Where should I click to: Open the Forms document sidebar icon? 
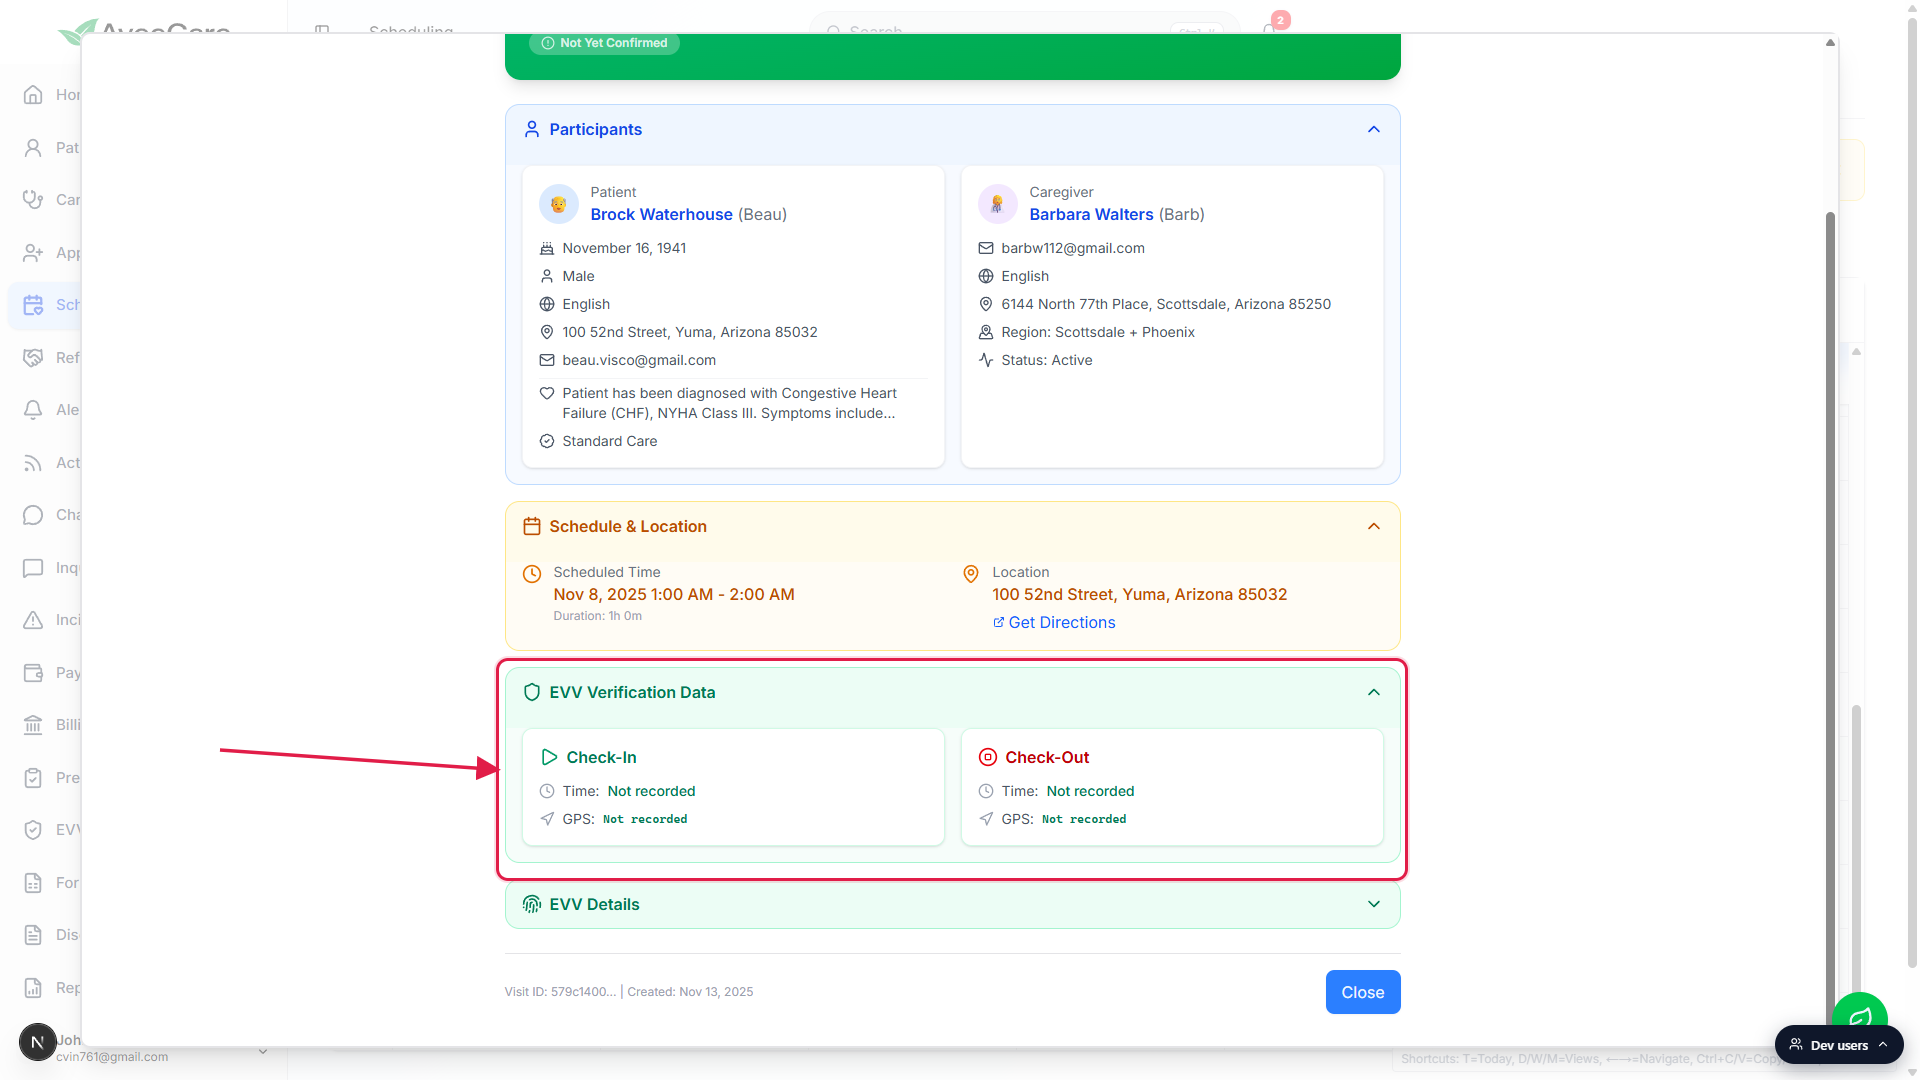(33, 883)
